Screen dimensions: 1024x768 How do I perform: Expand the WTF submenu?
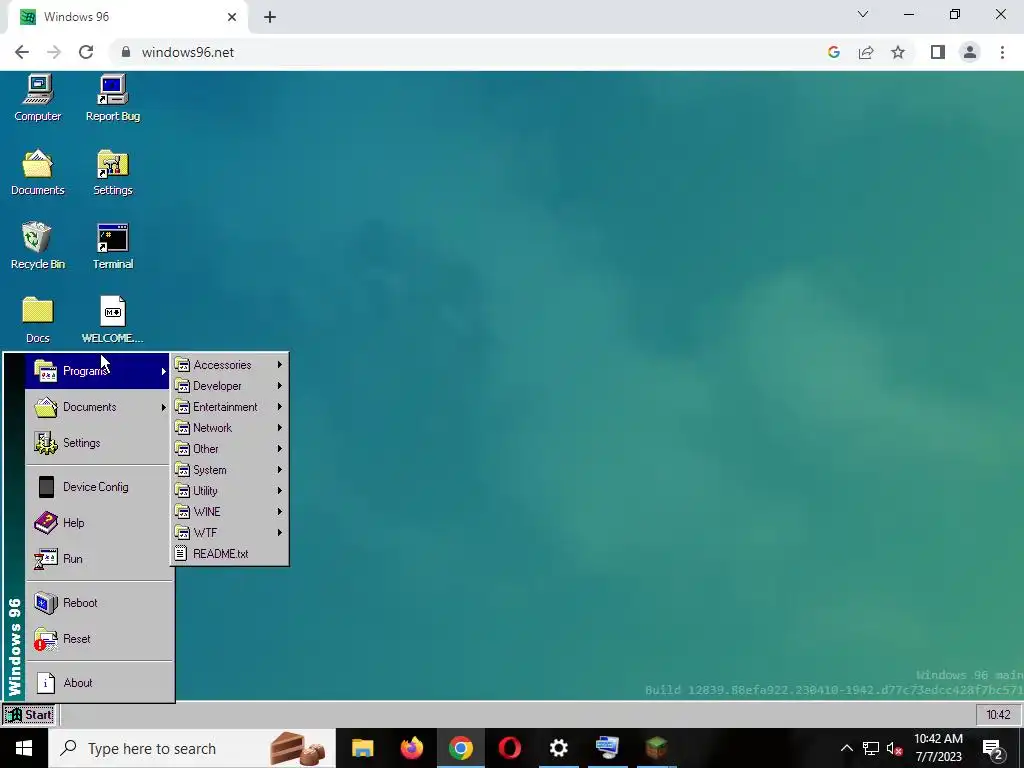229,532
